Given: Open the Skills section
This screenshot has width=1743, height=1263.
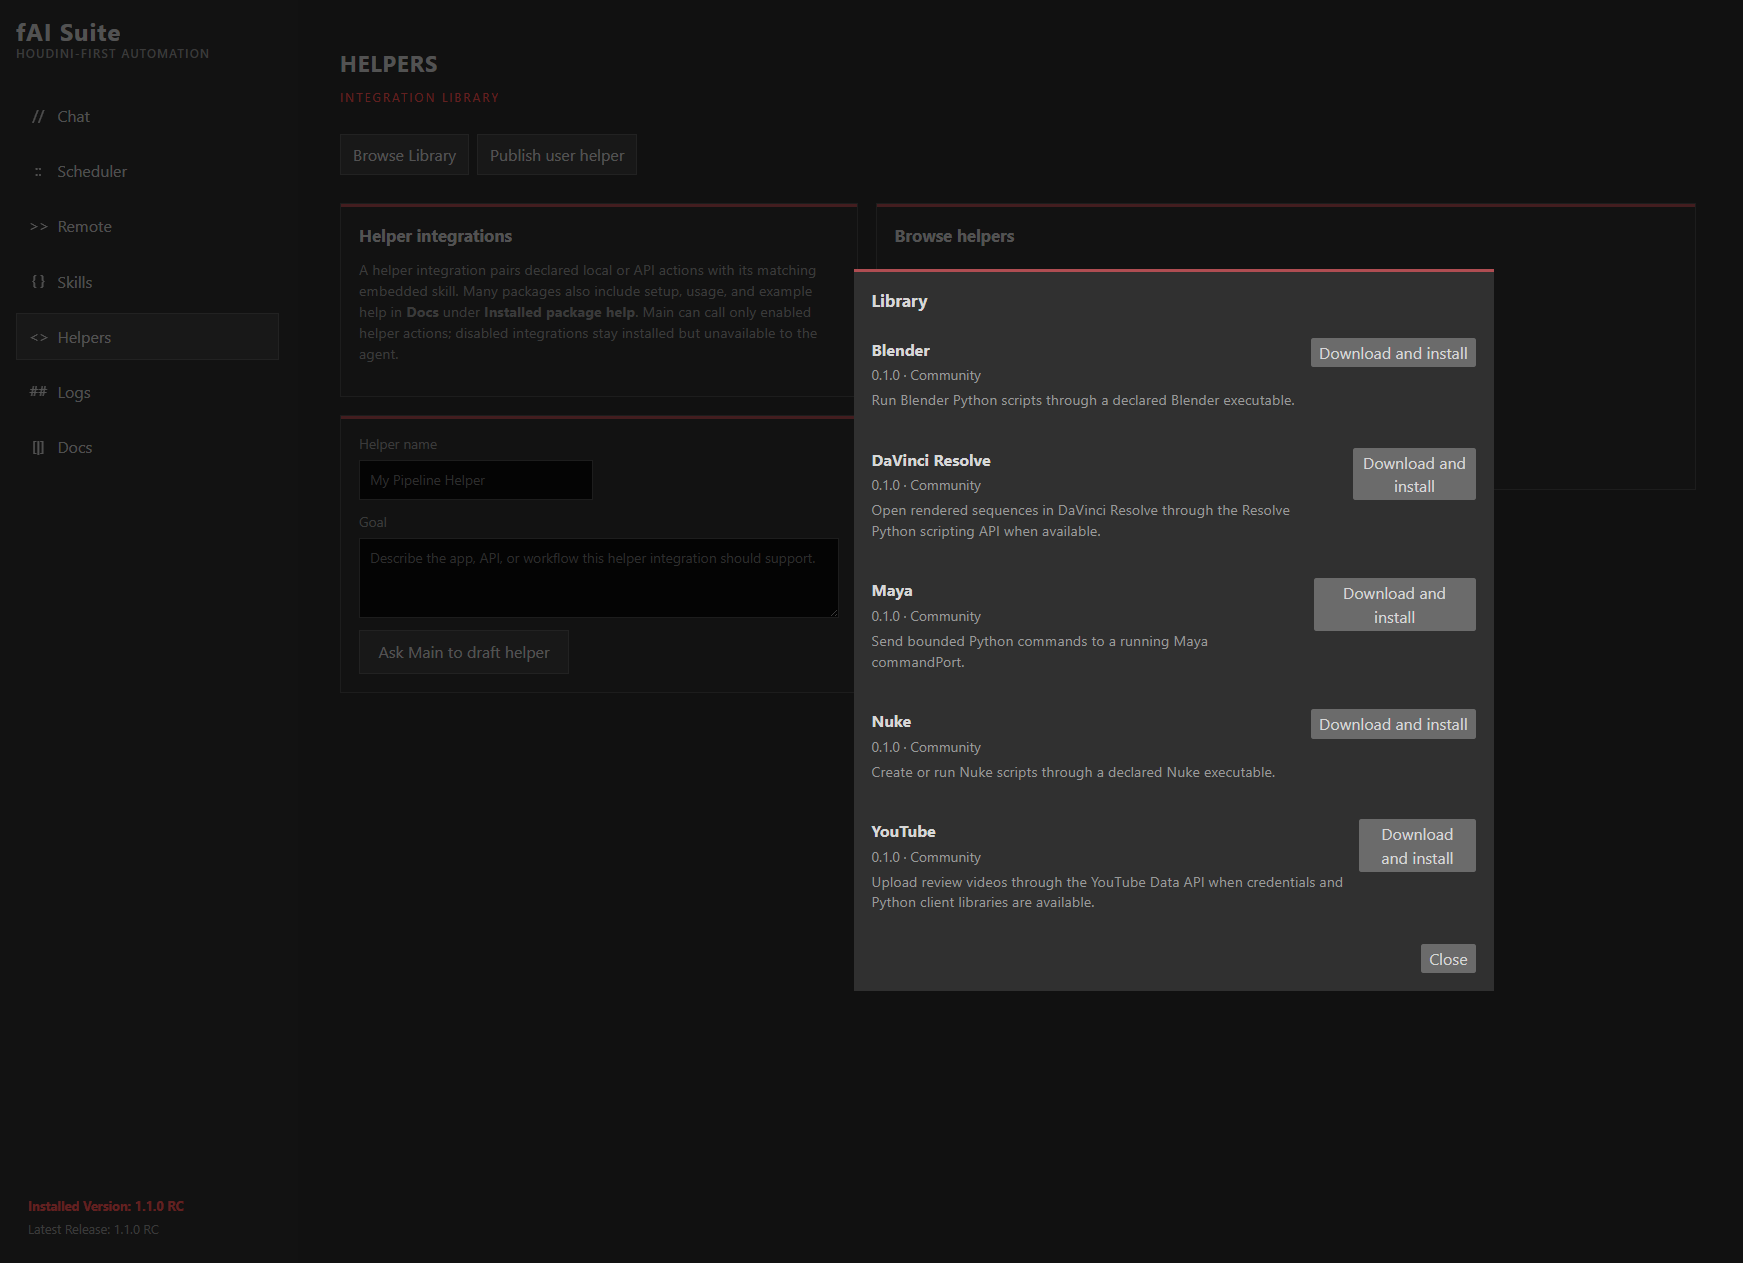Looking at the screenshot, I should pos(147,282).
